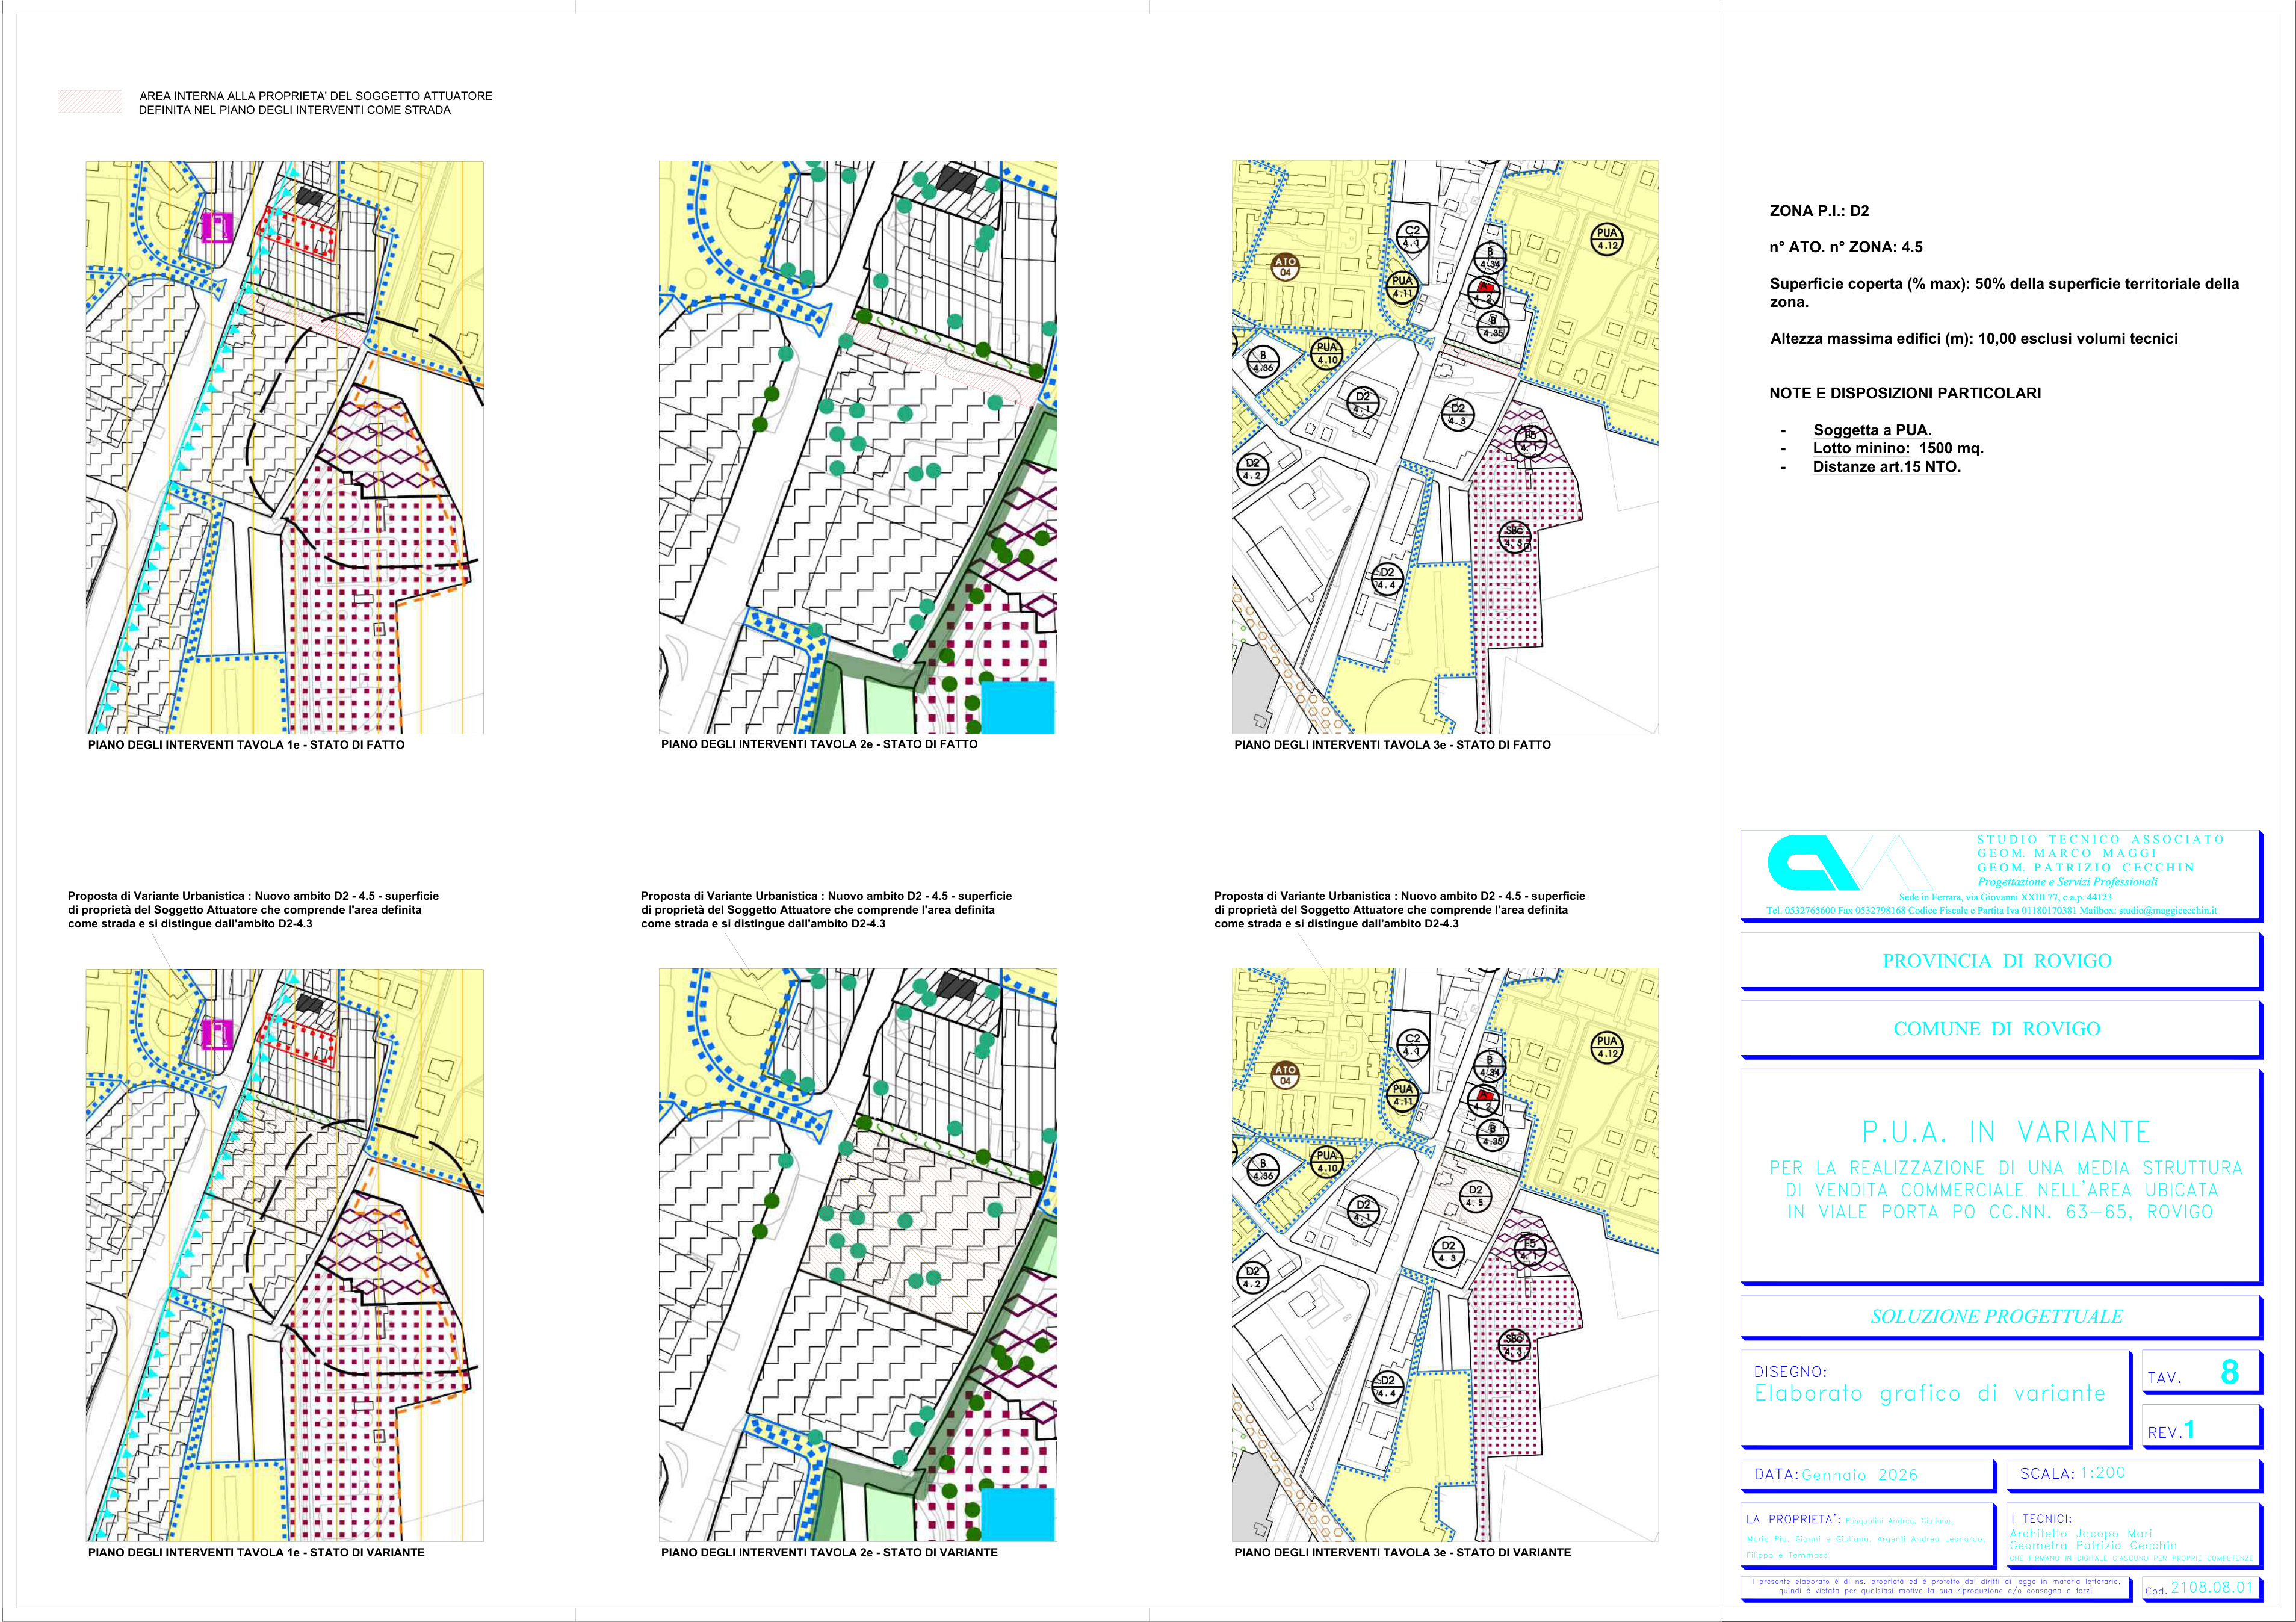Select the Tavola 2e Stato di Fatto map

pyautogui.click(x=858, y=447)
